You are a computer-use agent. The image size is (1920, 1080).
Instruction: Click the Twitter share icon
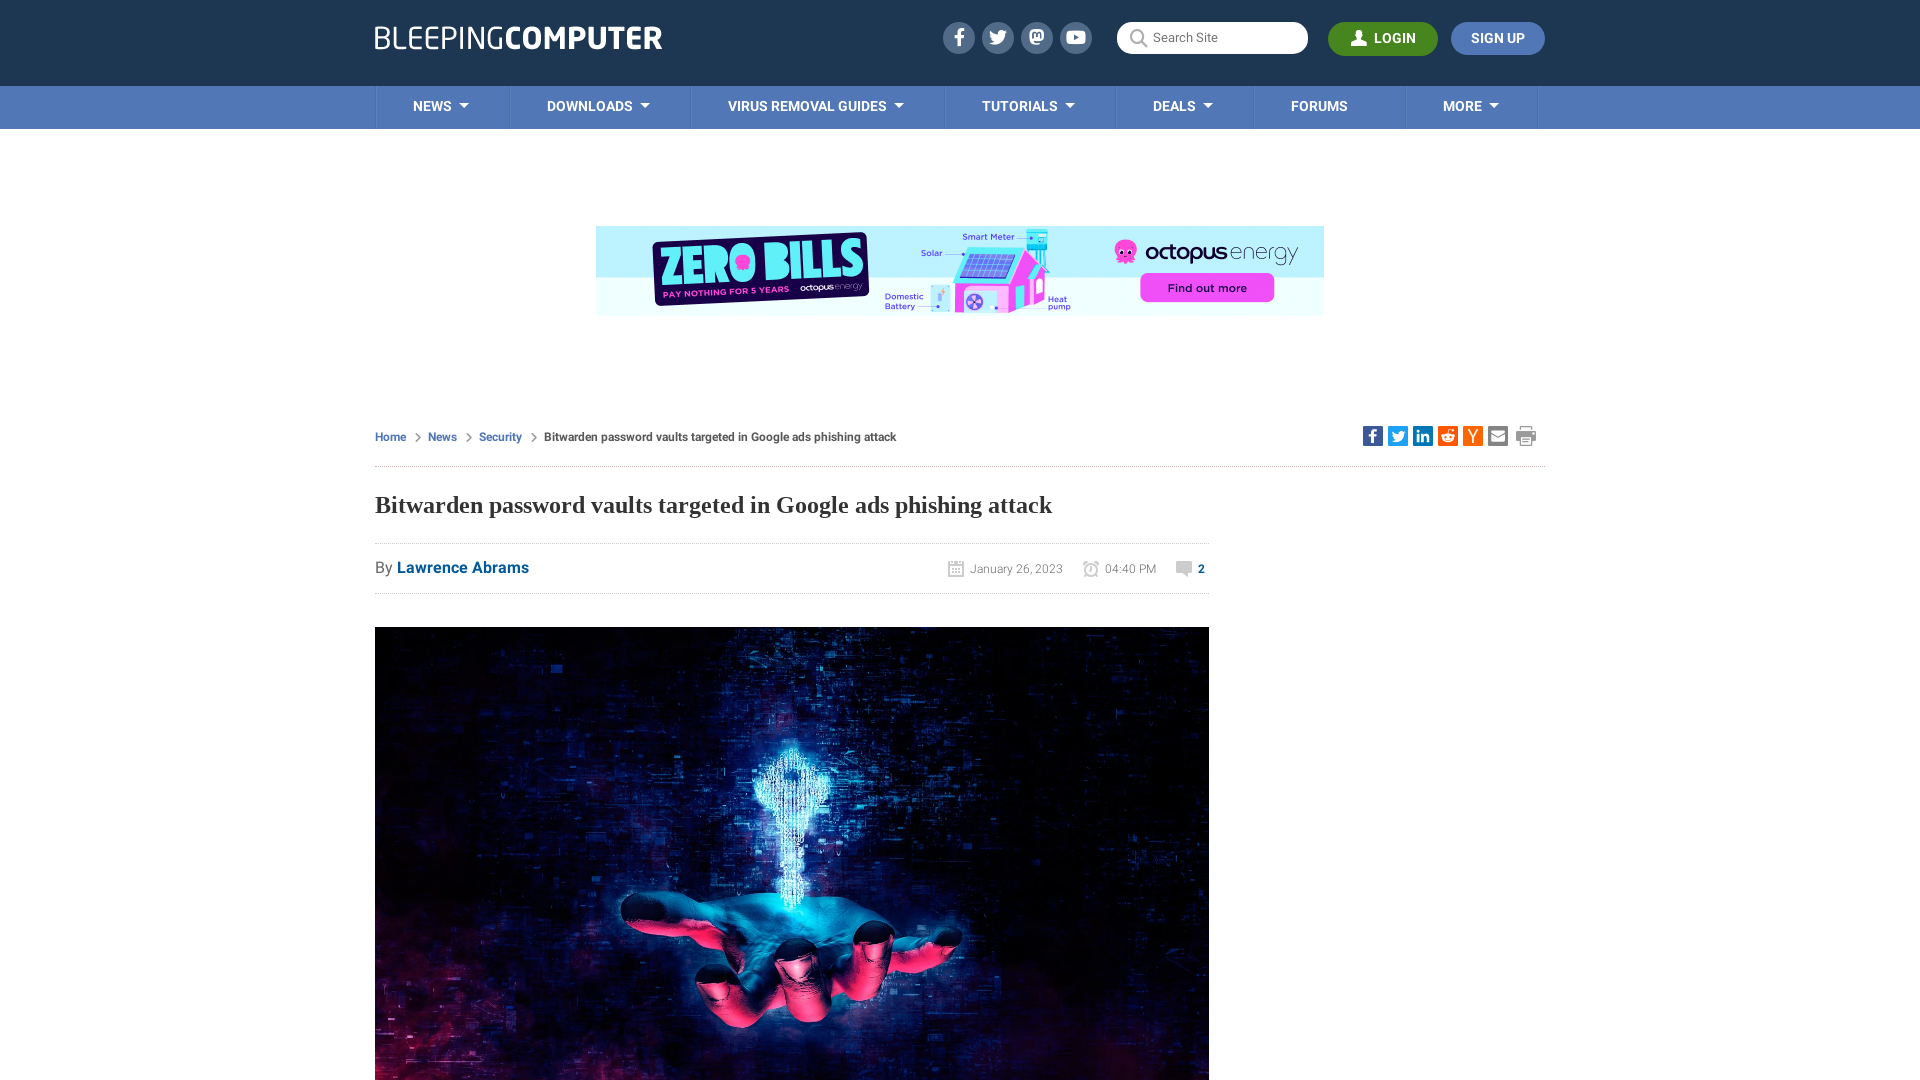click(1398, 435)
